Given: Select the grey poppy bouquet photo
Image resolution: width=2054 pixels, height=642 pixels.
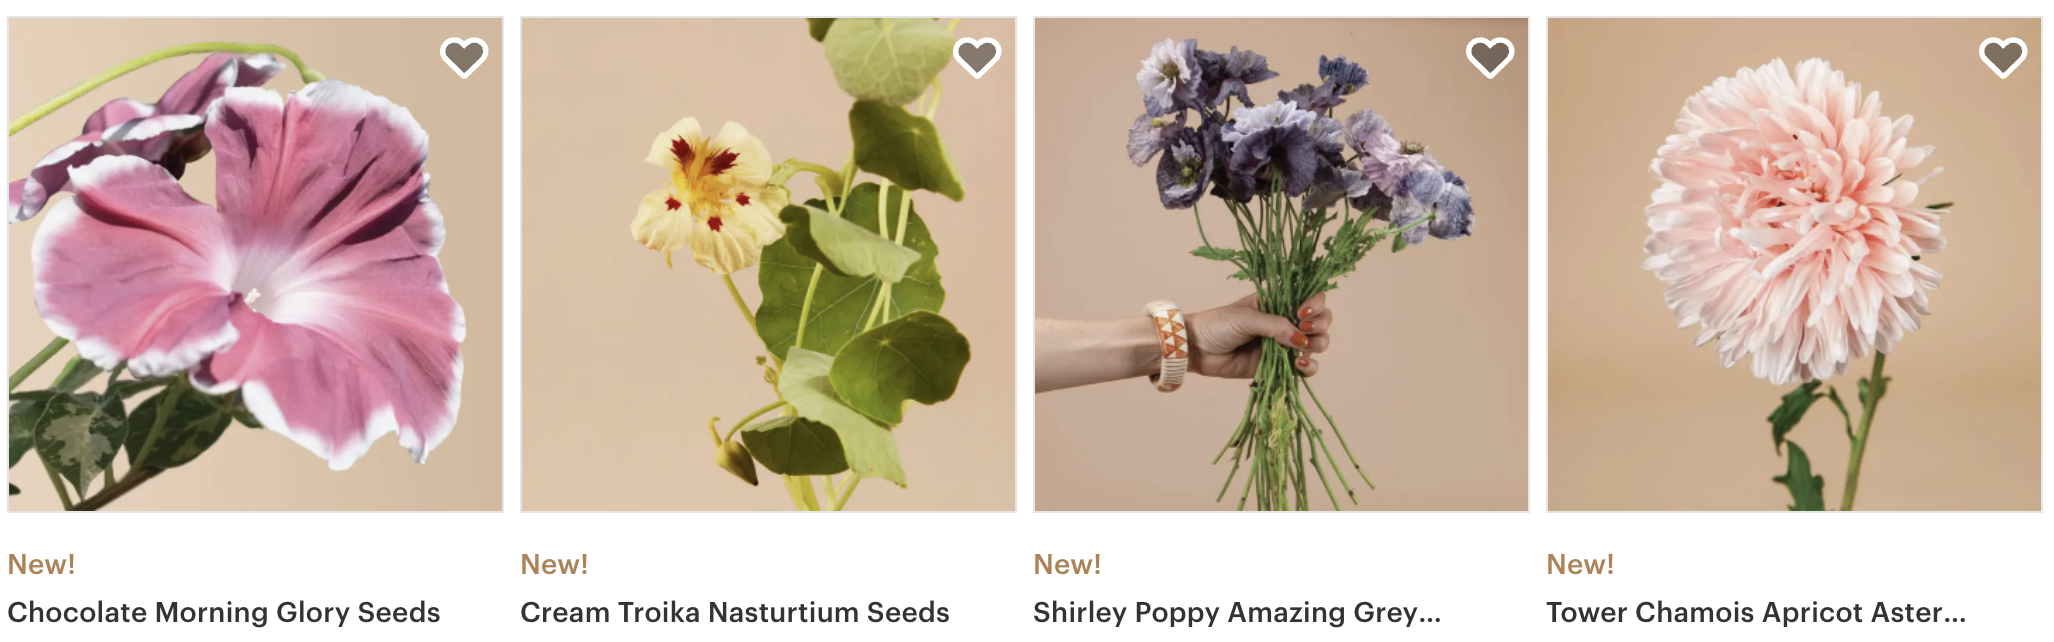Looking at the screenshot, I should click(1281, 264).
